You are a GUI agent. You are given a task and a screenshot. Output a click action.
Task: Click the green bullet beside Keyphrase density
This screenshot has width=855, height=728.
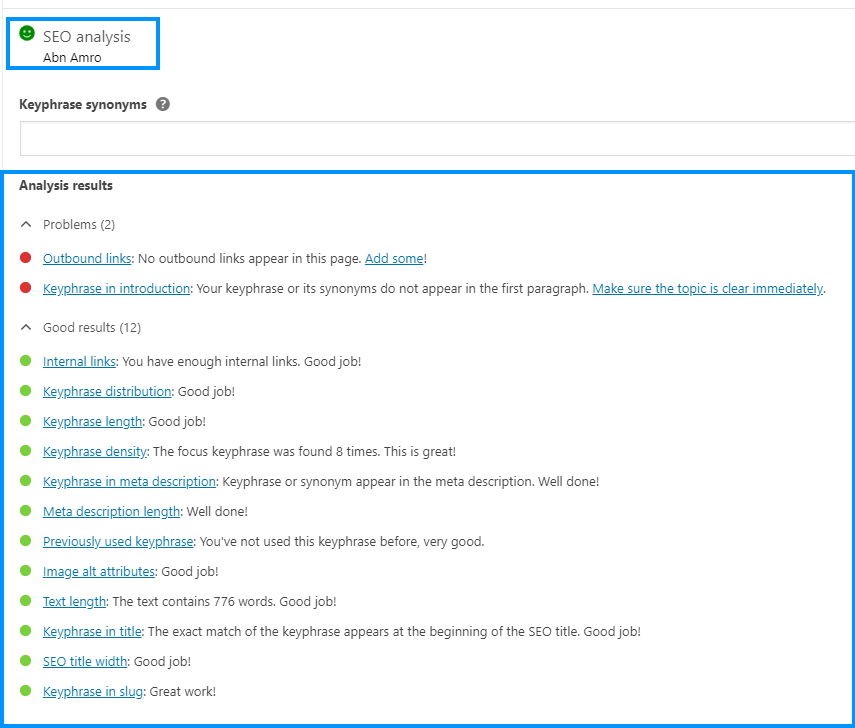(x=26, y=451)
